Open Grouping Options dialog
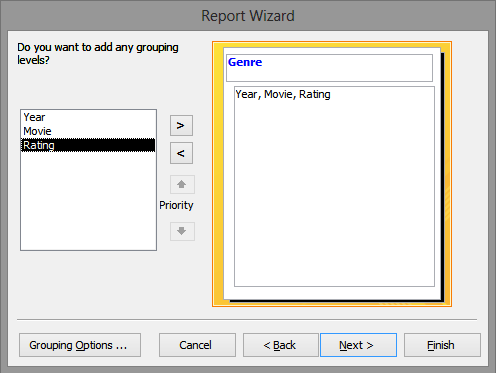 (80, 345)
